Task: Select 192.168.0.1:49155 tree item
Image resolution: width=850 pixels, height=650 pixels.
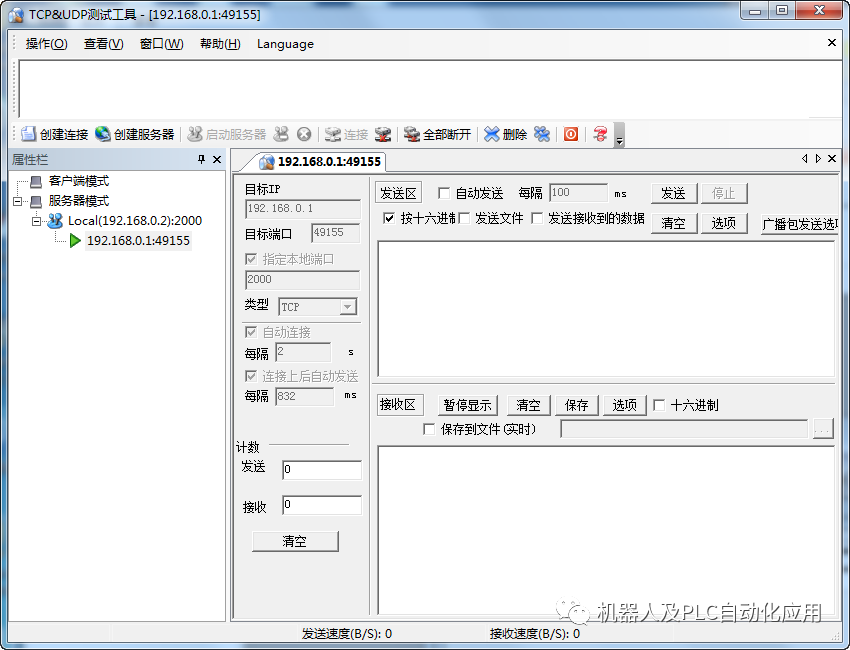Action: coord(138,241)
